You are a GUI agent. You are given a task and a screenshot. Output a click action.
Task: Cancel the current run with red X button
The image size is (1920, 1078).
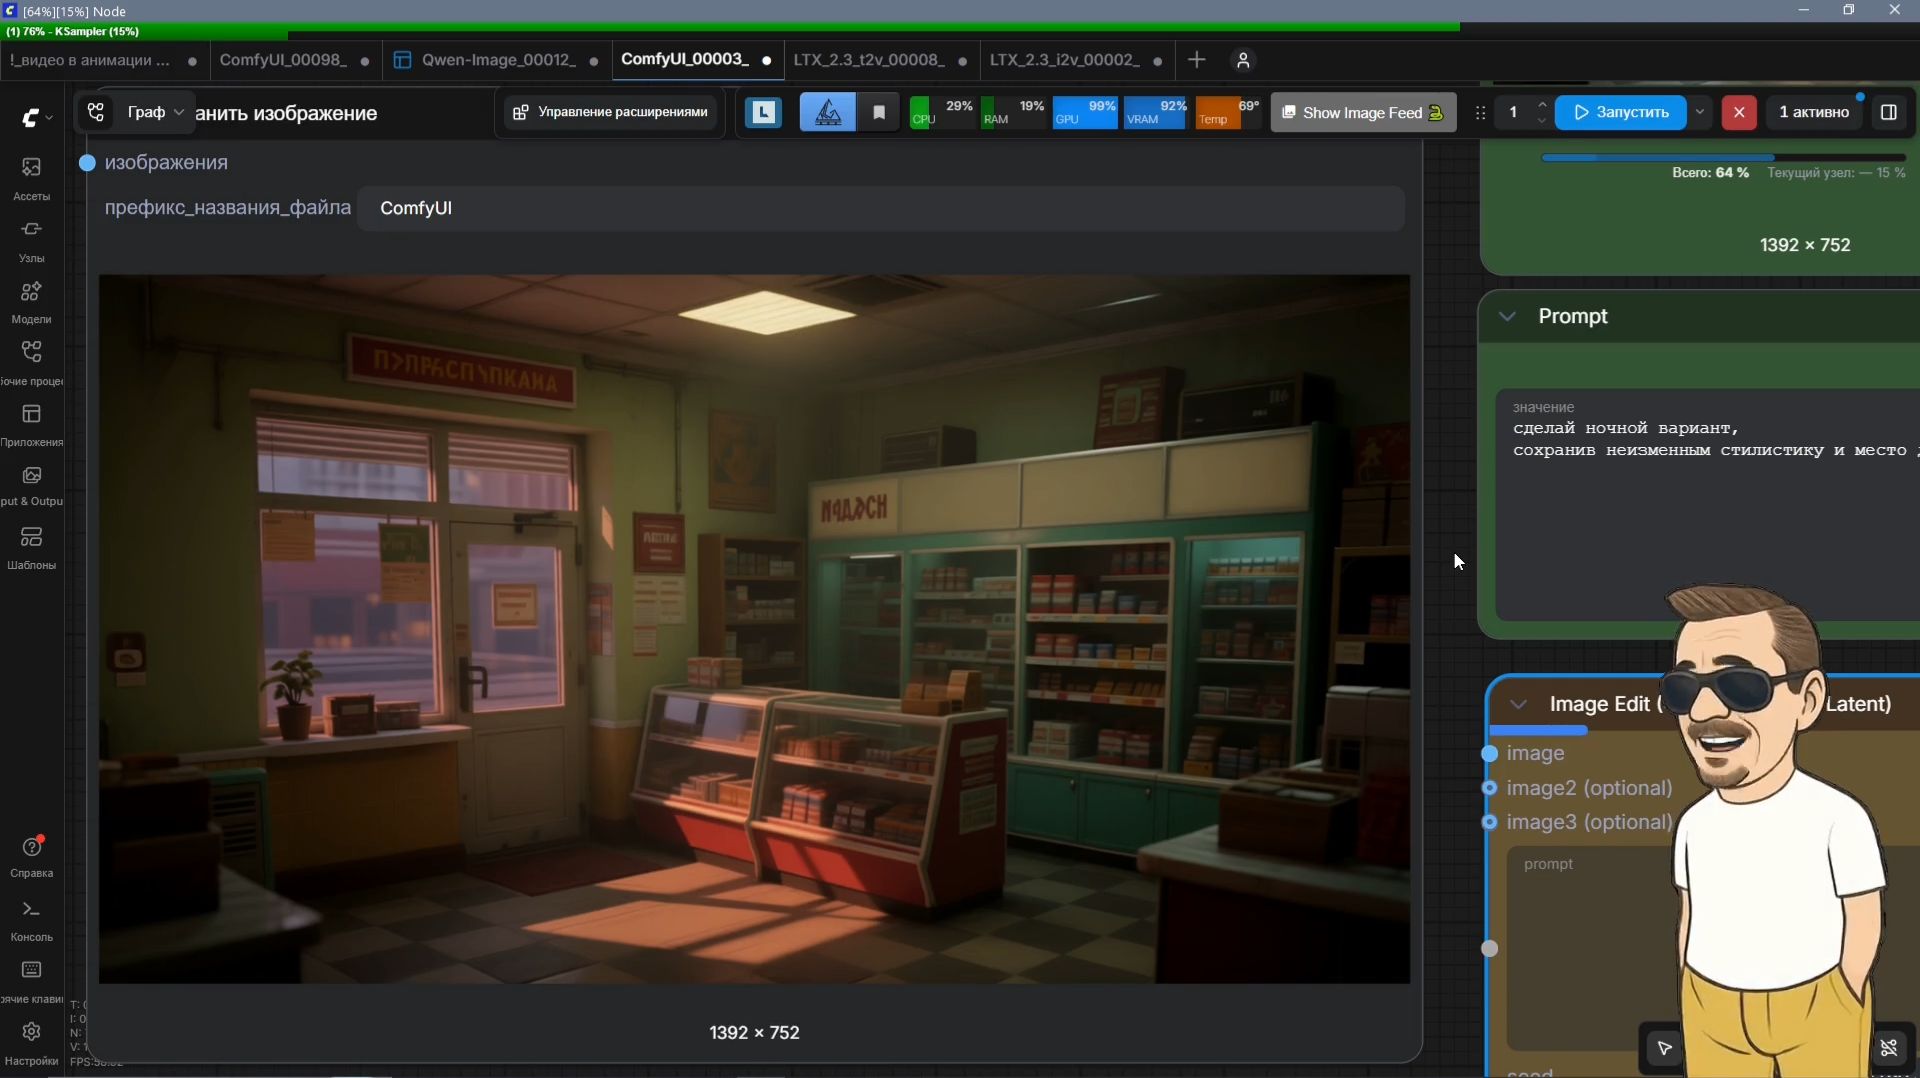[x=1739, y=113]
